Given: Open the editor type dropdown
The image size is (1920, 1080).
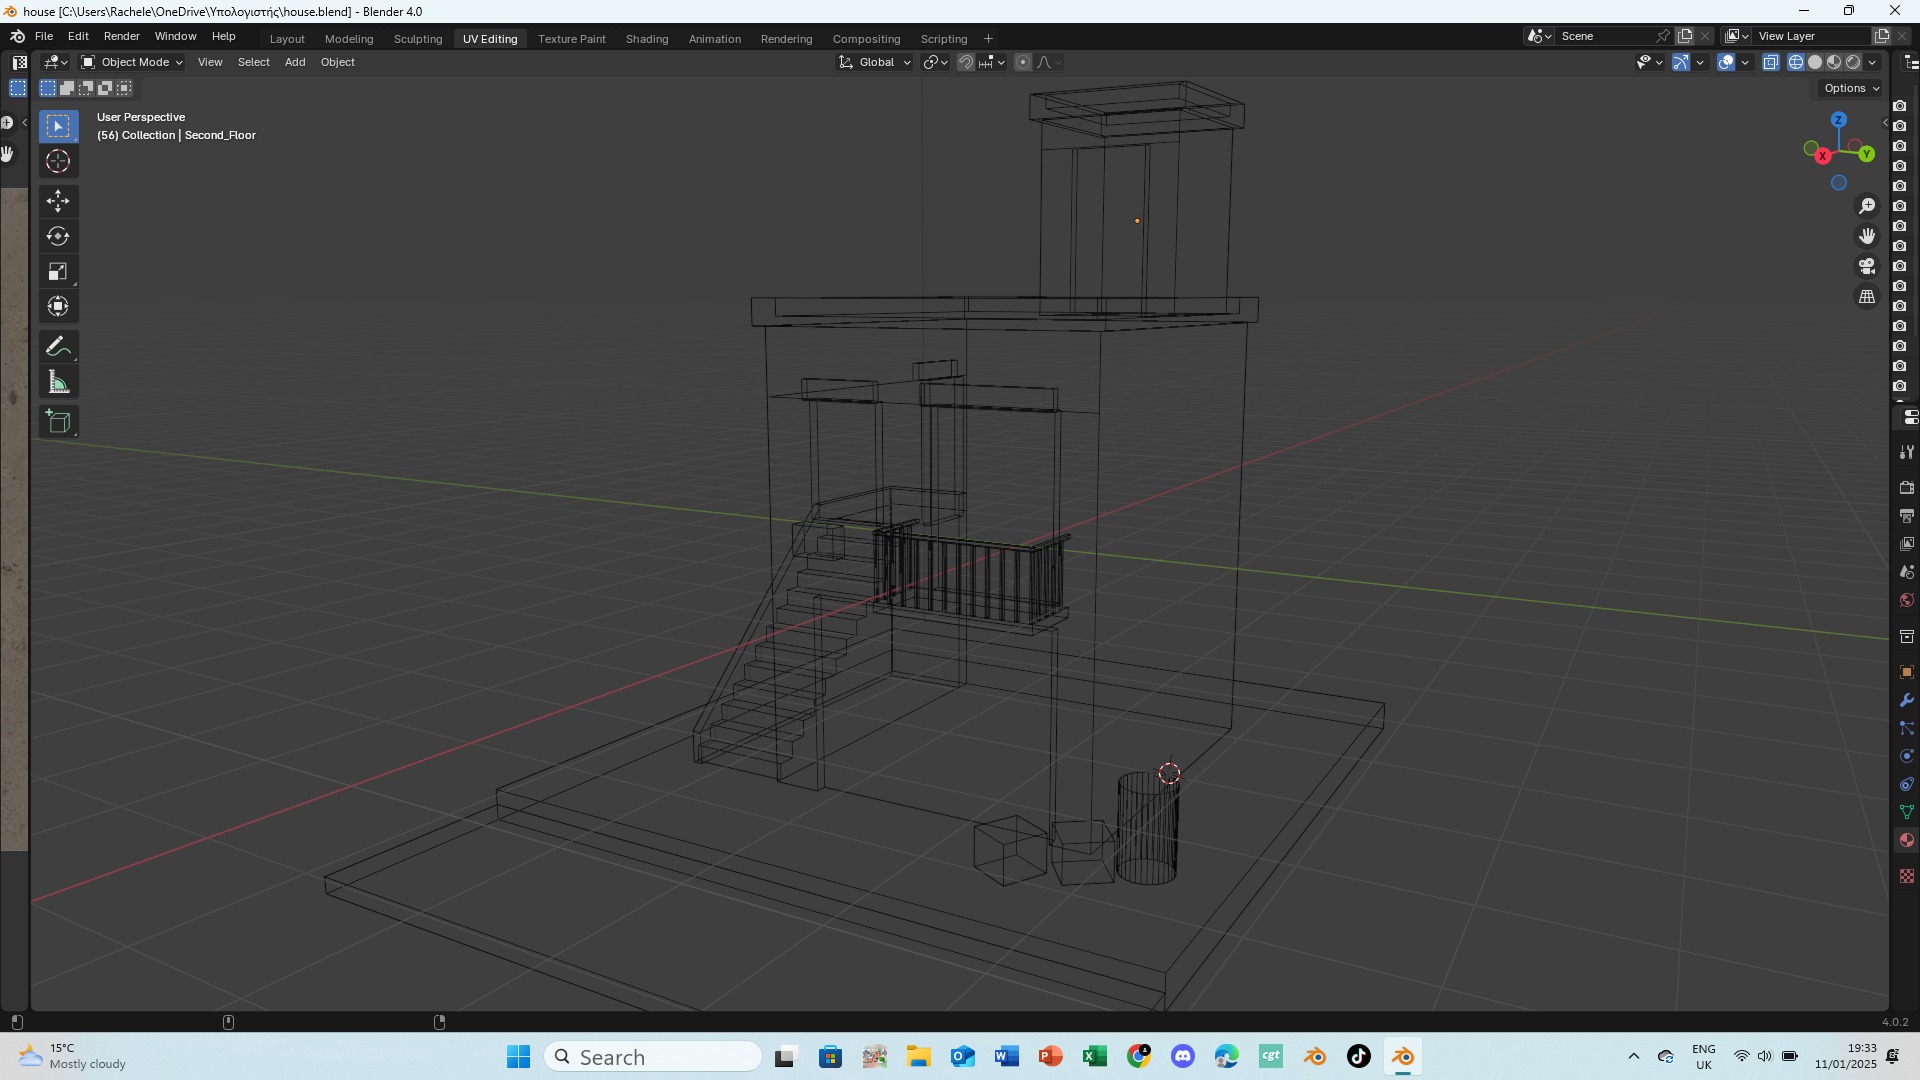Looking at the screenshot, I should (55, 62).
